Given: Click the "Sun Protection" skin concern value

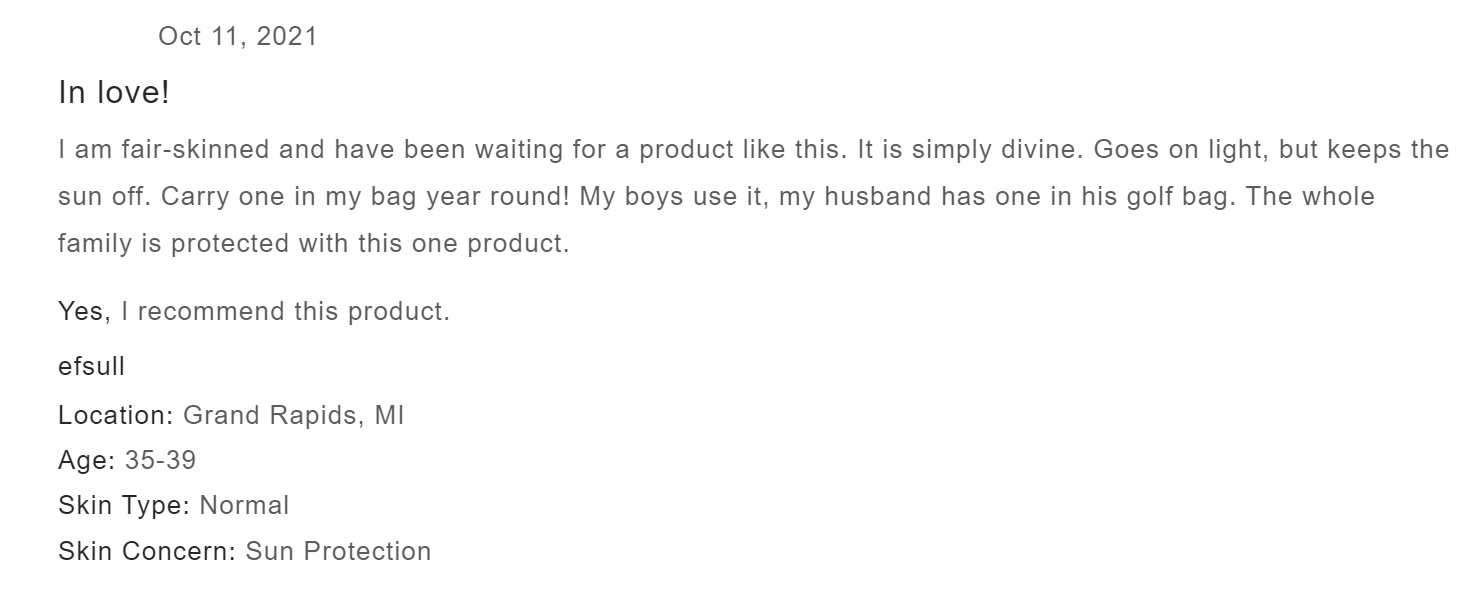Looking at the screenshot, I should (338, 551).
